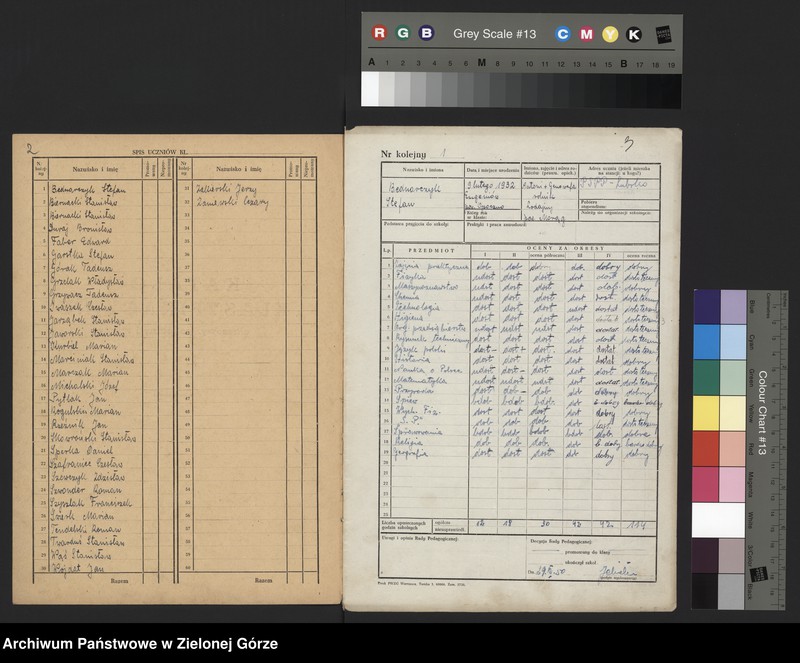Image resolution: width=800 pixels, height=663 pixels.
Task: Click the 'Grey Scale #13' label
Action: click(x=494, y=34)
